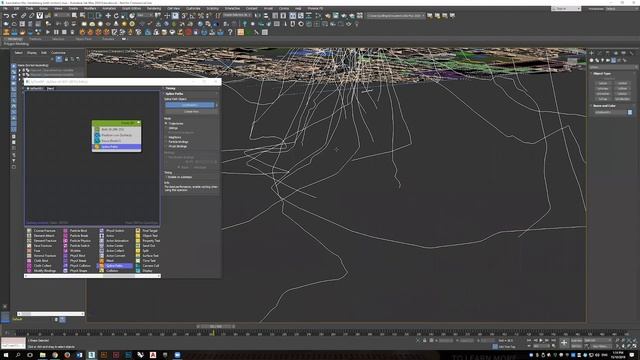This screenshot has width=640, height=360.
Task: Select Shapes category in Create panel
Action: (597, 60)
